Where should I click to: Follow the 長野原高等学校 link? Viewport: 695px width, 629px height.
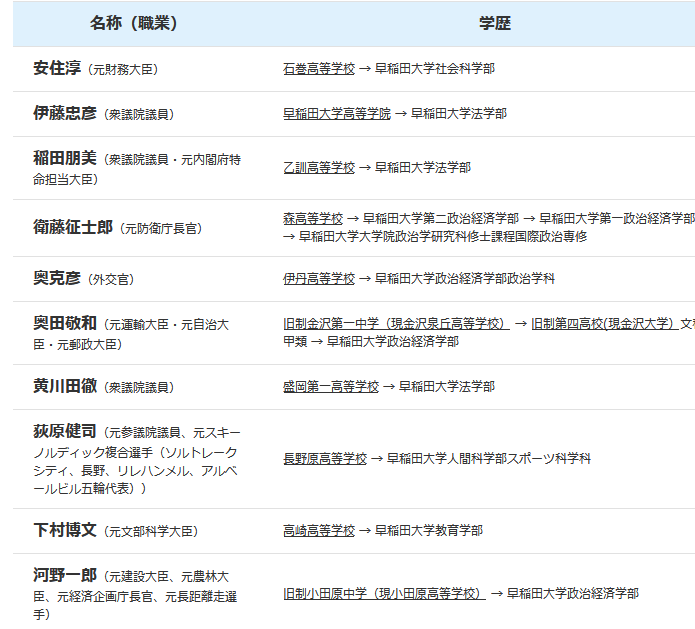tap(324, 458)
